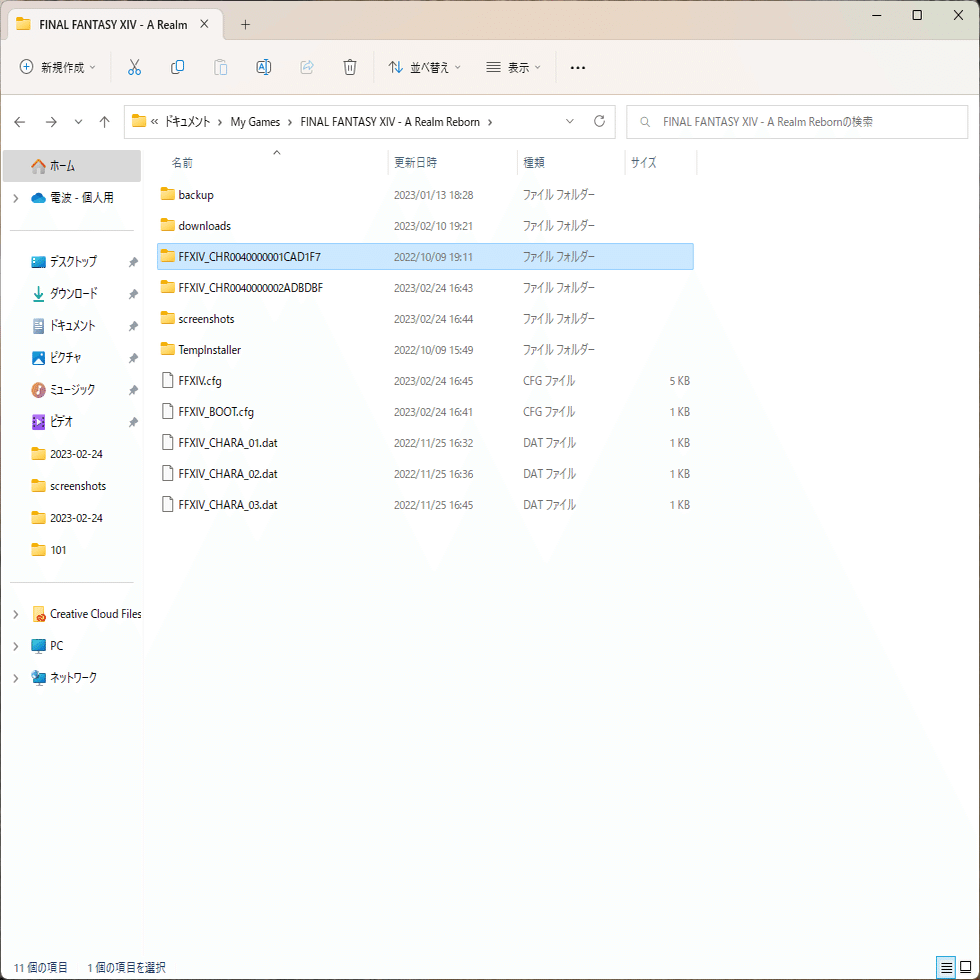Screen dimensions: 980x980
Task: Sort by サイズ column header
Action: tap(644, 162)
